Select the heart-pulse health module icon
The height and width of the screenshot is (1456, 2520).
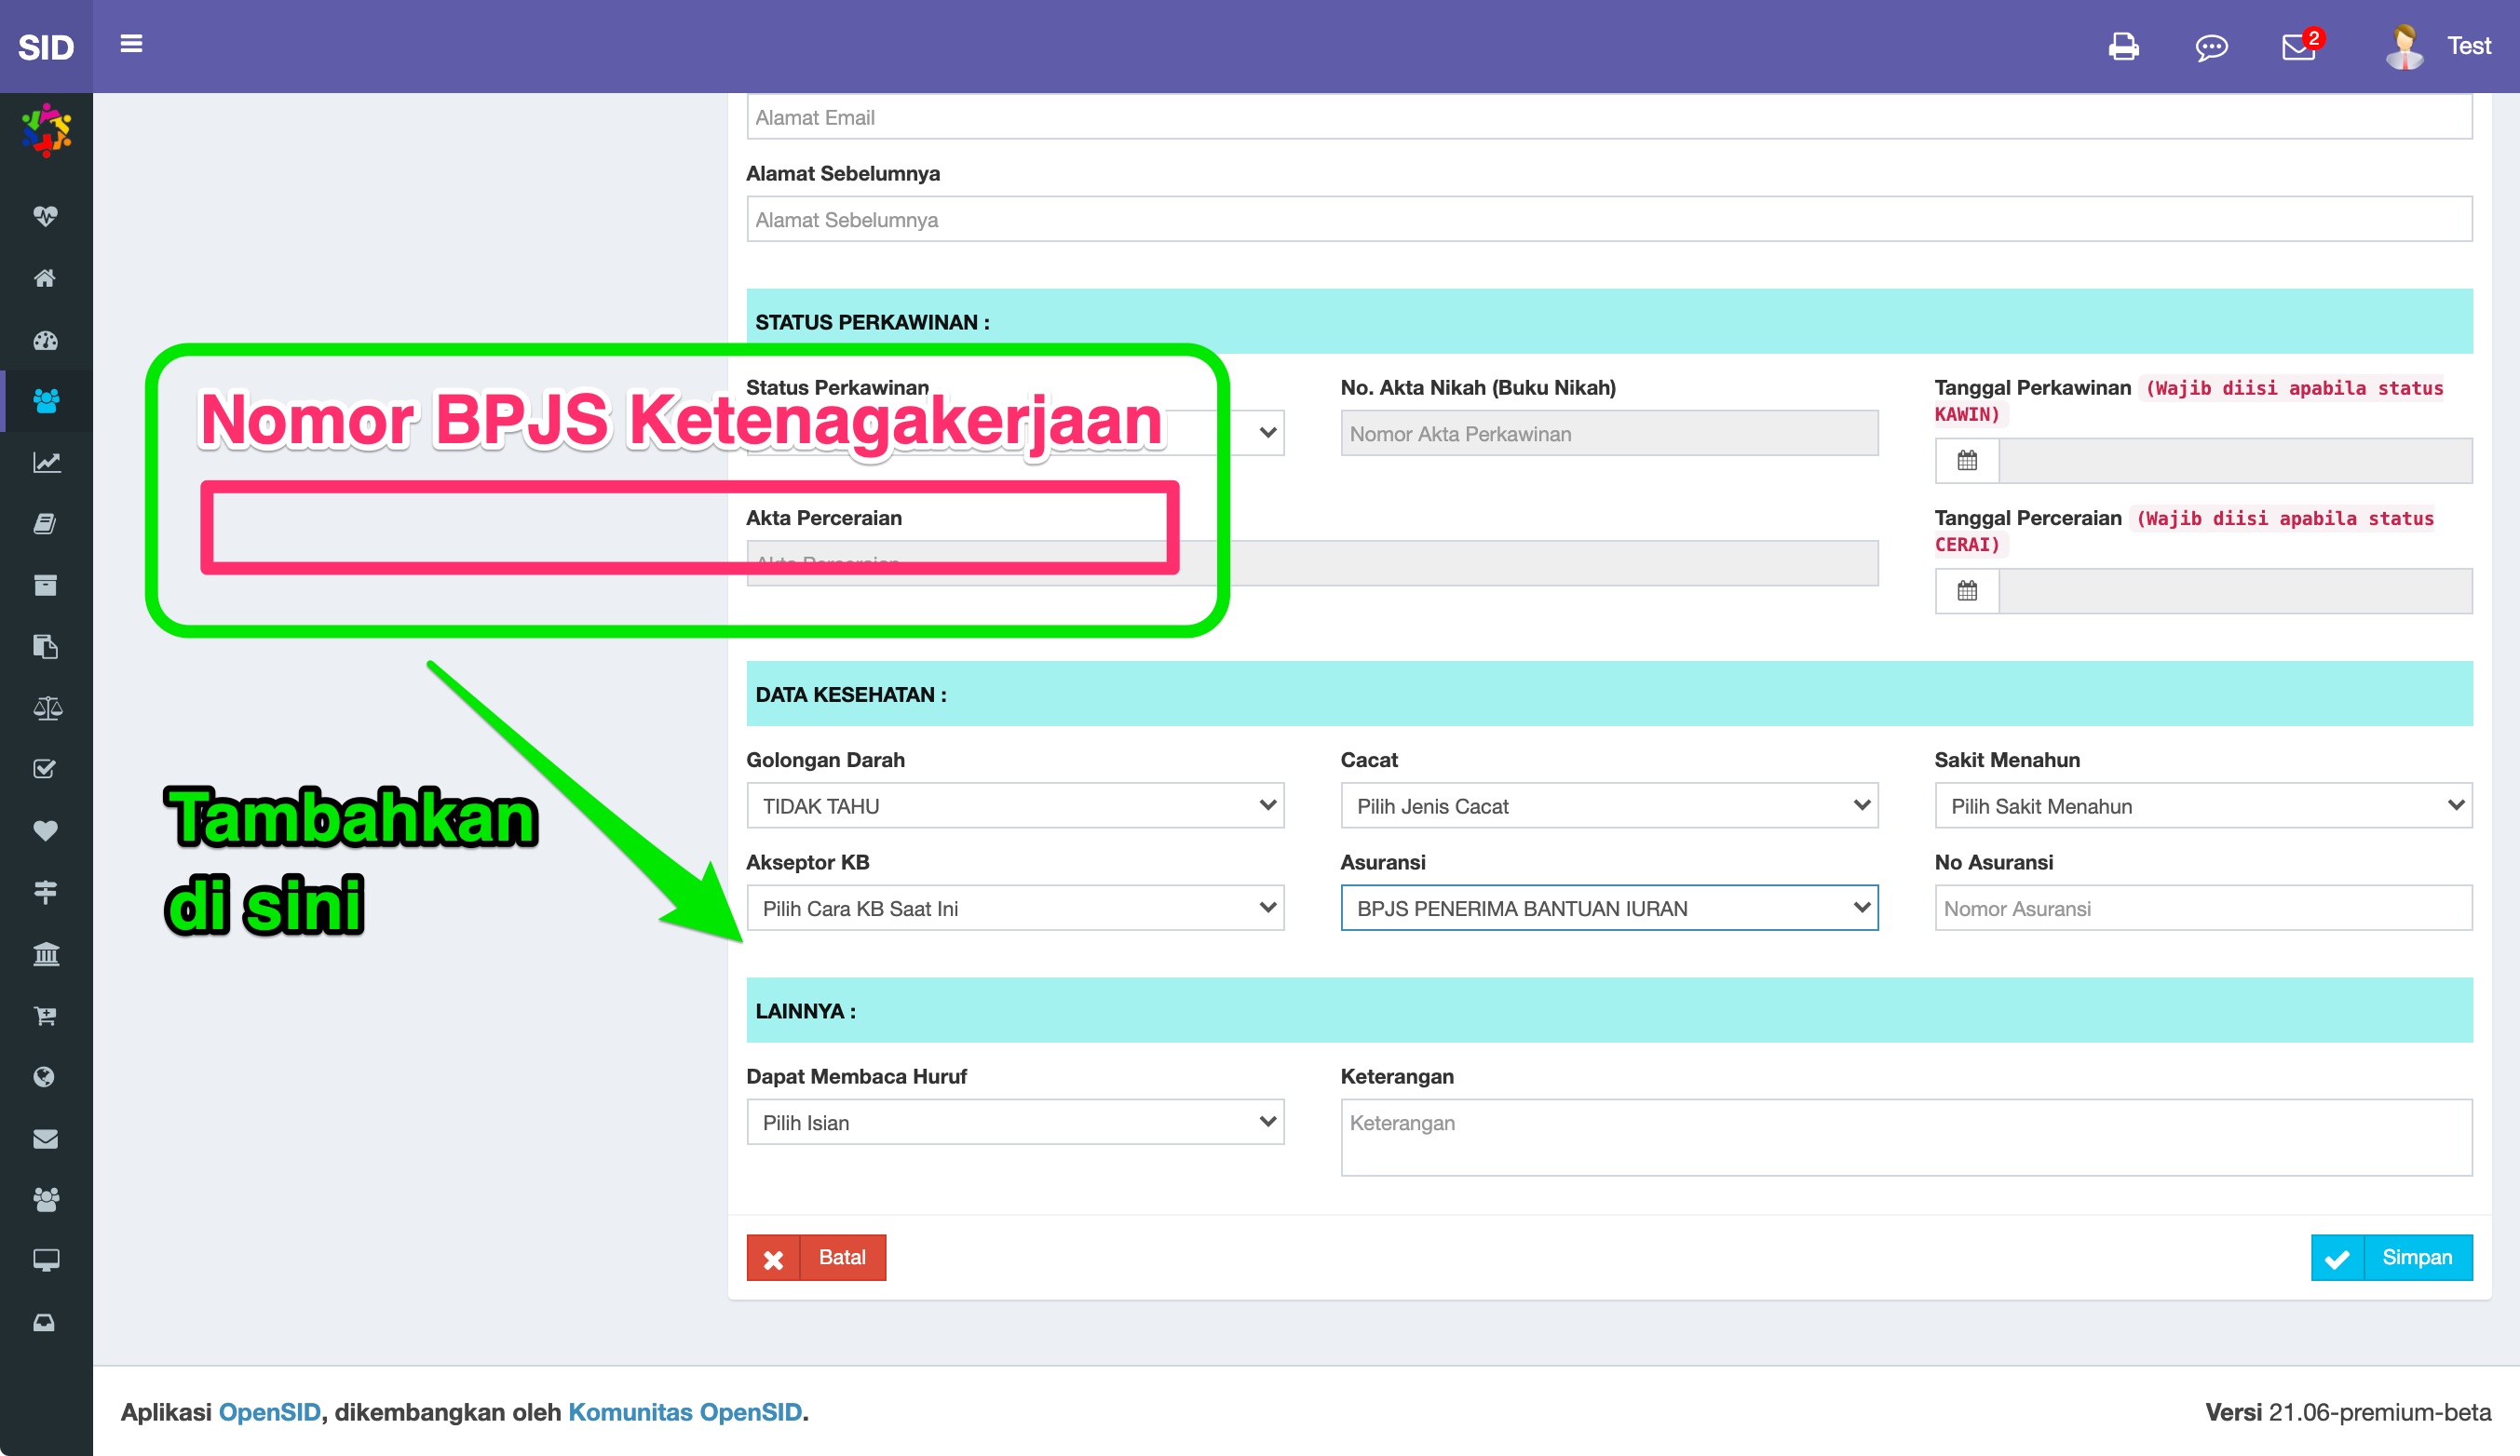(x=44, y=215)
